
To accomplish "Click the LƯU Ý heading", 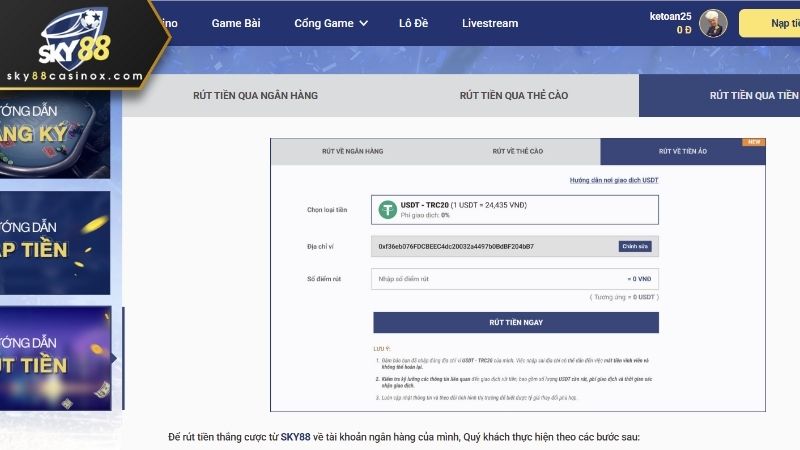I will coord(382,349).
